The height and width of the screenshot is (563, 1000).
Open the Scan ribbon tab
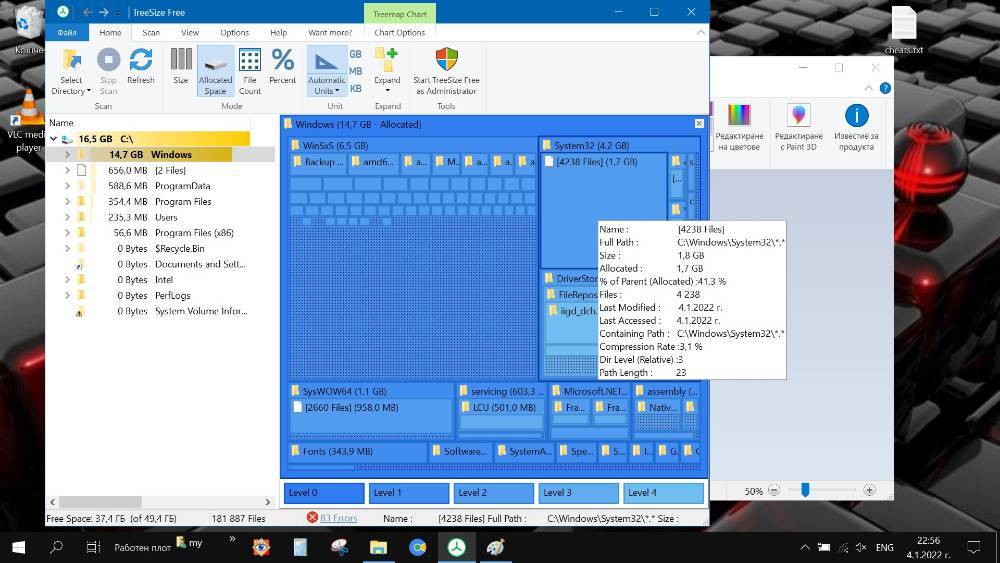coord(151,33)
